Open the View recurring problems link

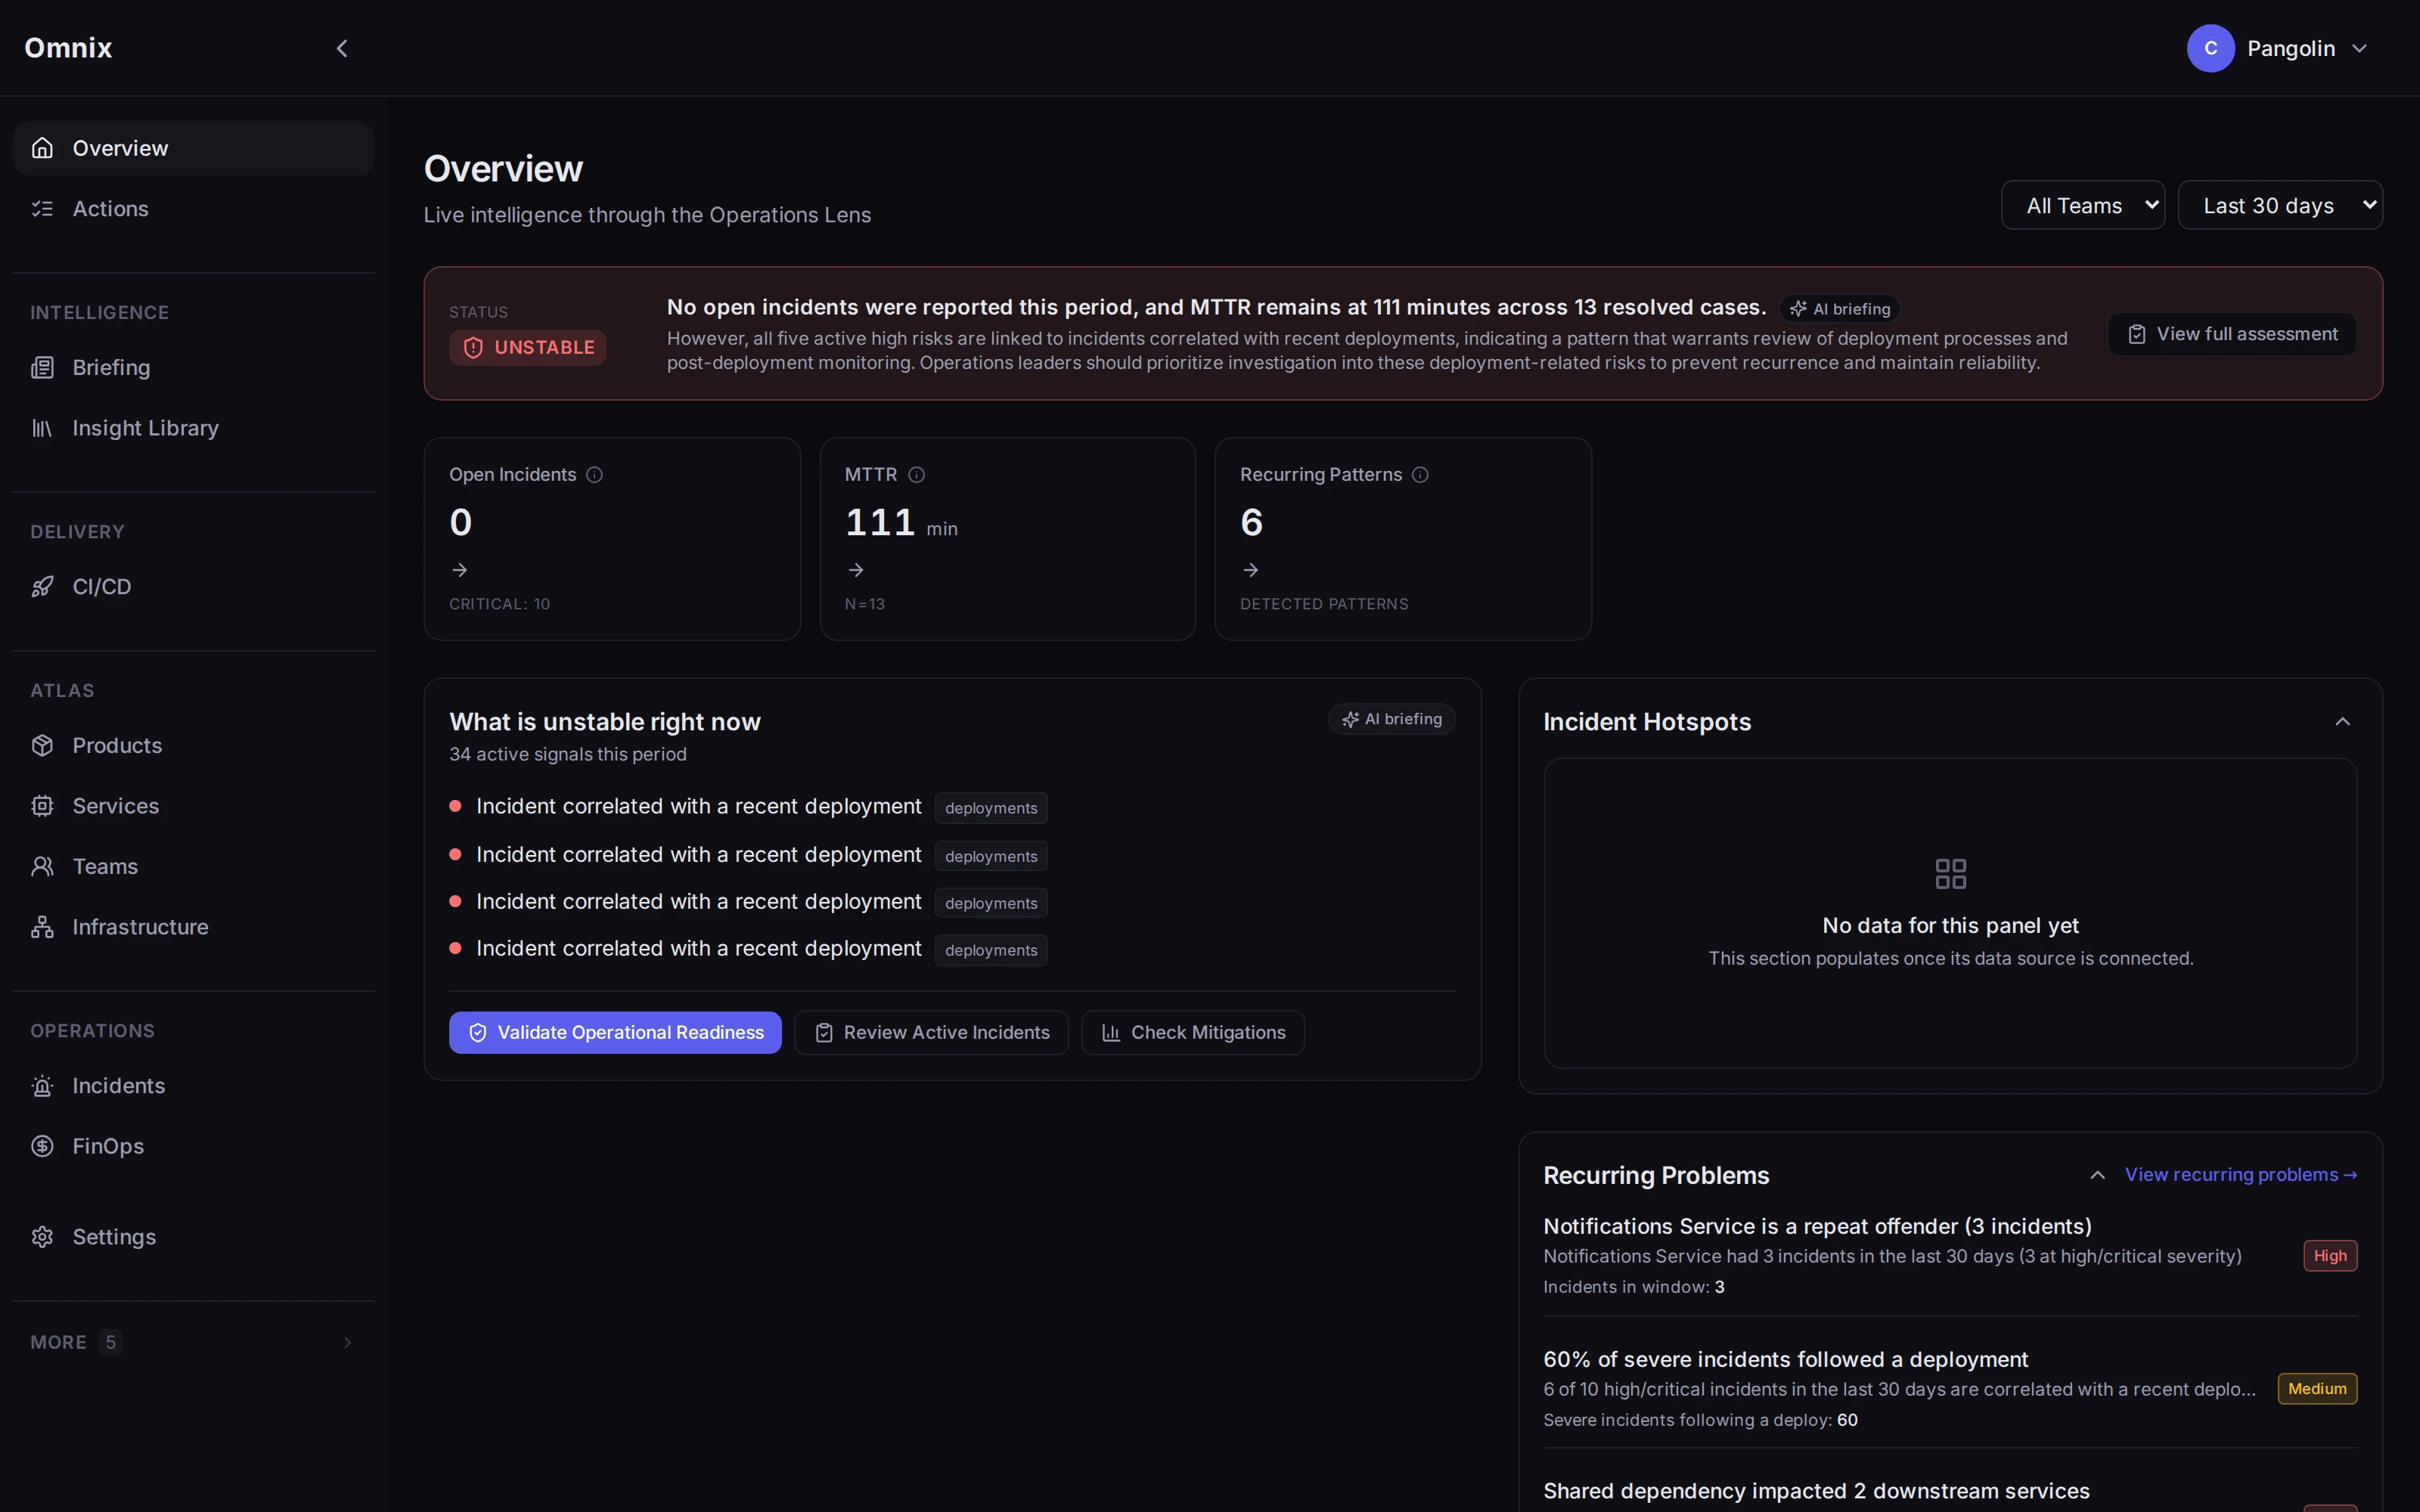click(x=2241, y=1175)
